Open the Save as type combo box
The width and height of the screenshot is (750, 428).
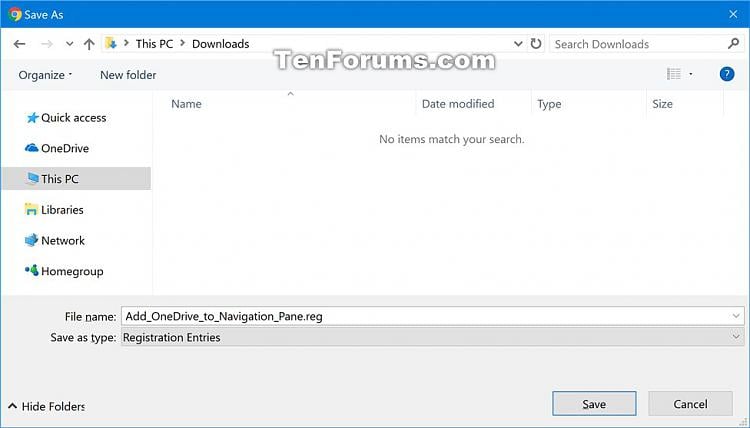click(x=432, y=337)
